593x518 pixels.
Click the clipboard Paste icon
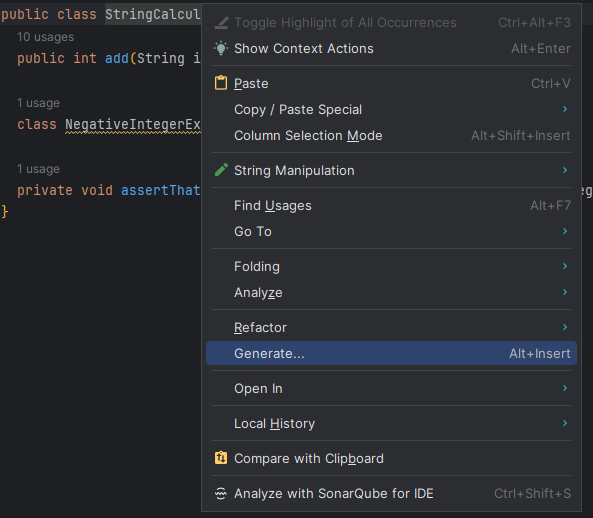(x=221, y=83)
